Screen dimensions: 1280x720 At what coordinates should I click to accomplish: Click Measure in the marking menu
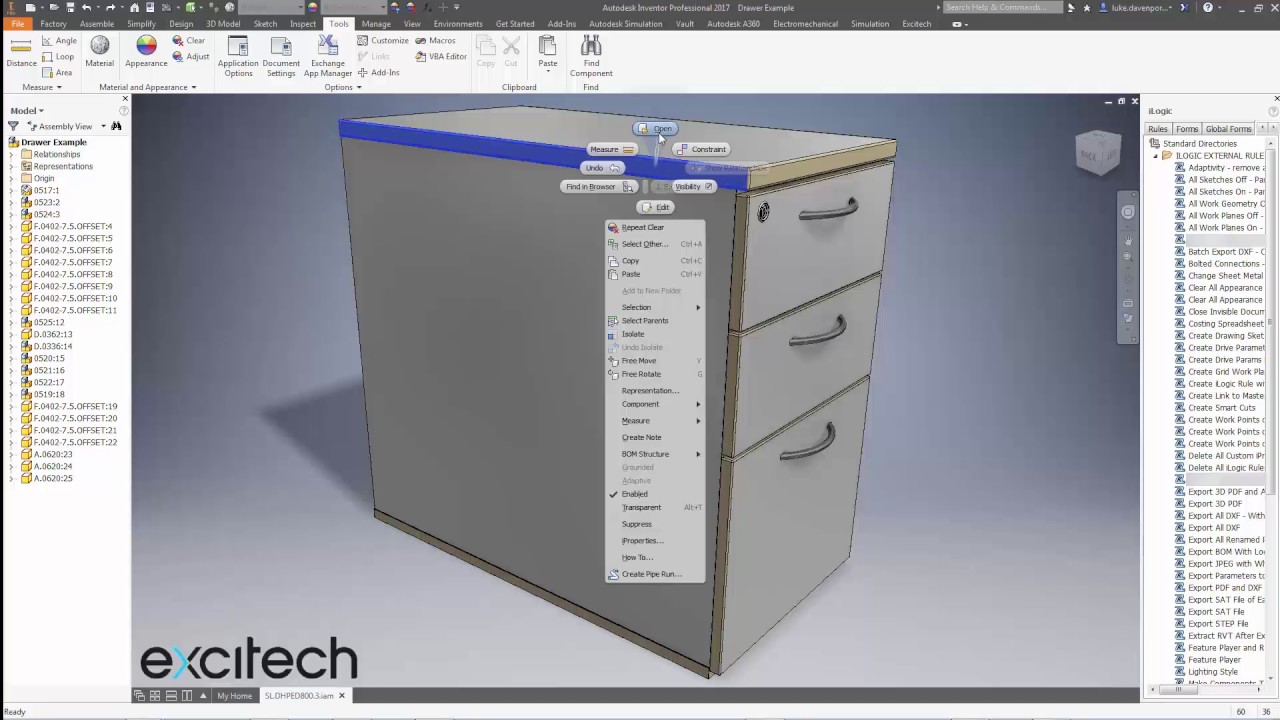click(x=612, y=149)
